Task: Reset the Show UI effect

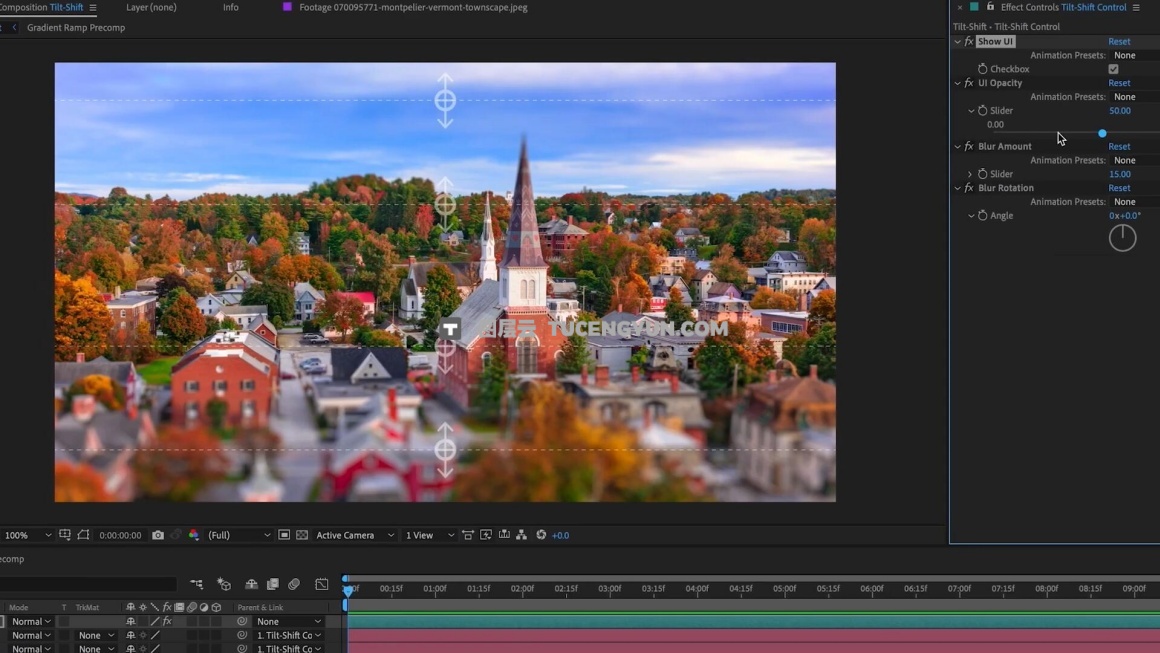Action: click(1119, 41)
